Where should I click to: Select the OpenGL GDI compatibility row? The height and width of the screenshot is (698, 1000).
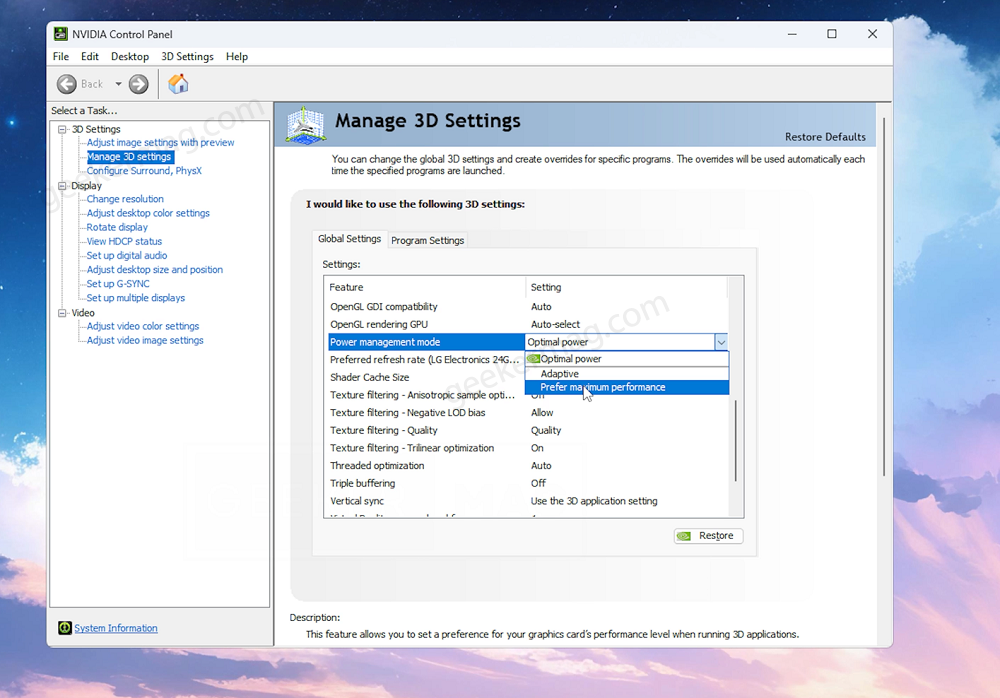pyautogui.click(x=528, y=307)
